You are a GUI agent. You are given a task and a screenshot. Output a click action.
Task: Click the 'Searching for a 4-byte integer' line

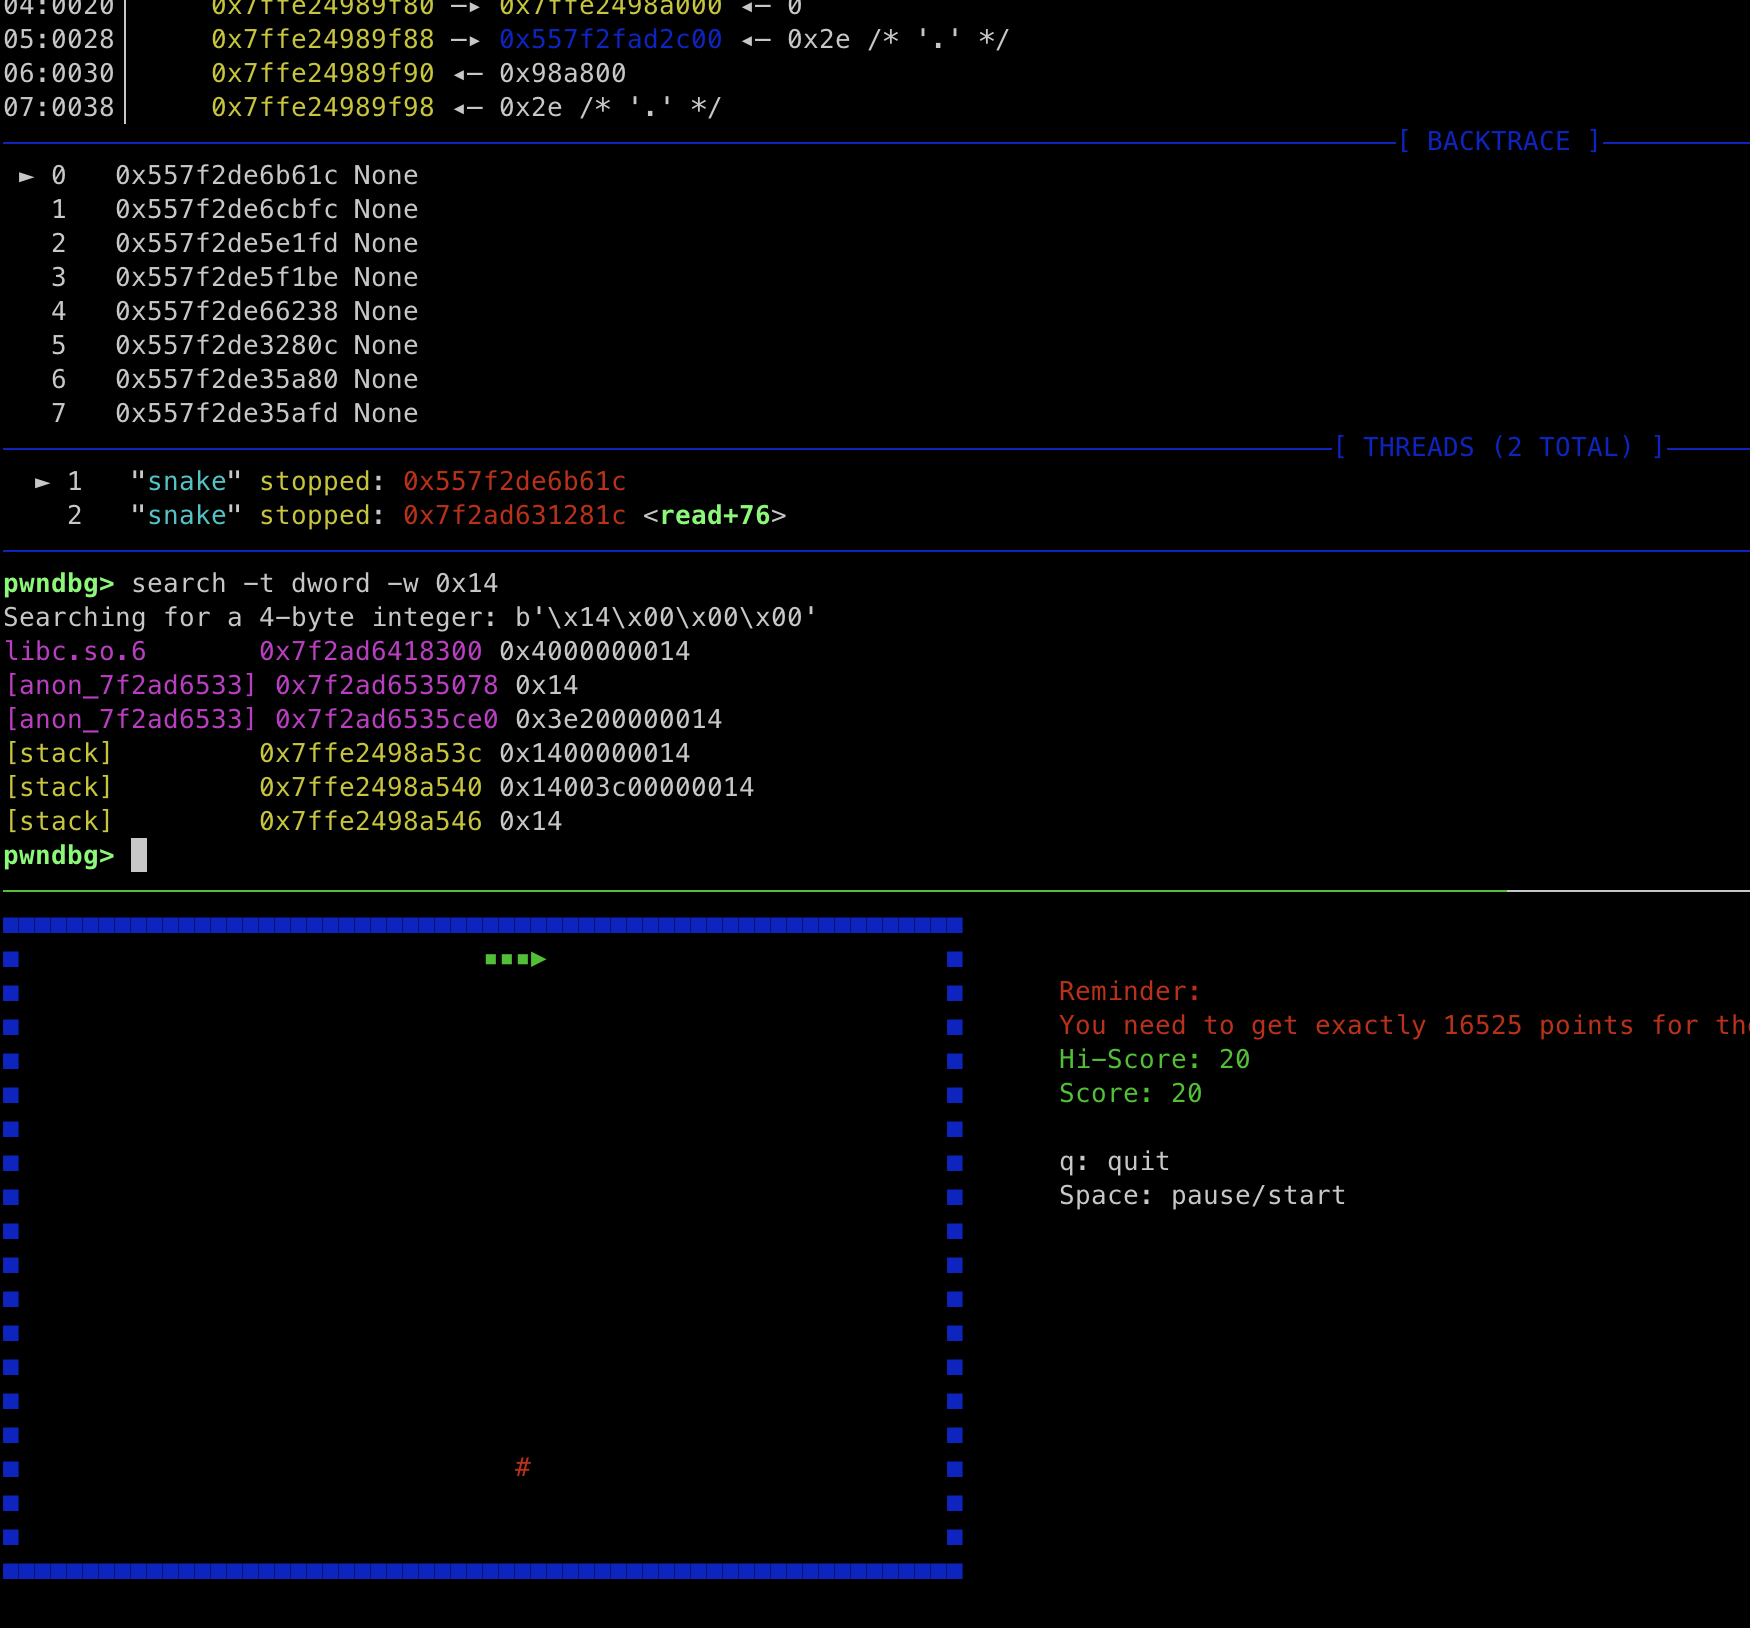click(410, 617)
